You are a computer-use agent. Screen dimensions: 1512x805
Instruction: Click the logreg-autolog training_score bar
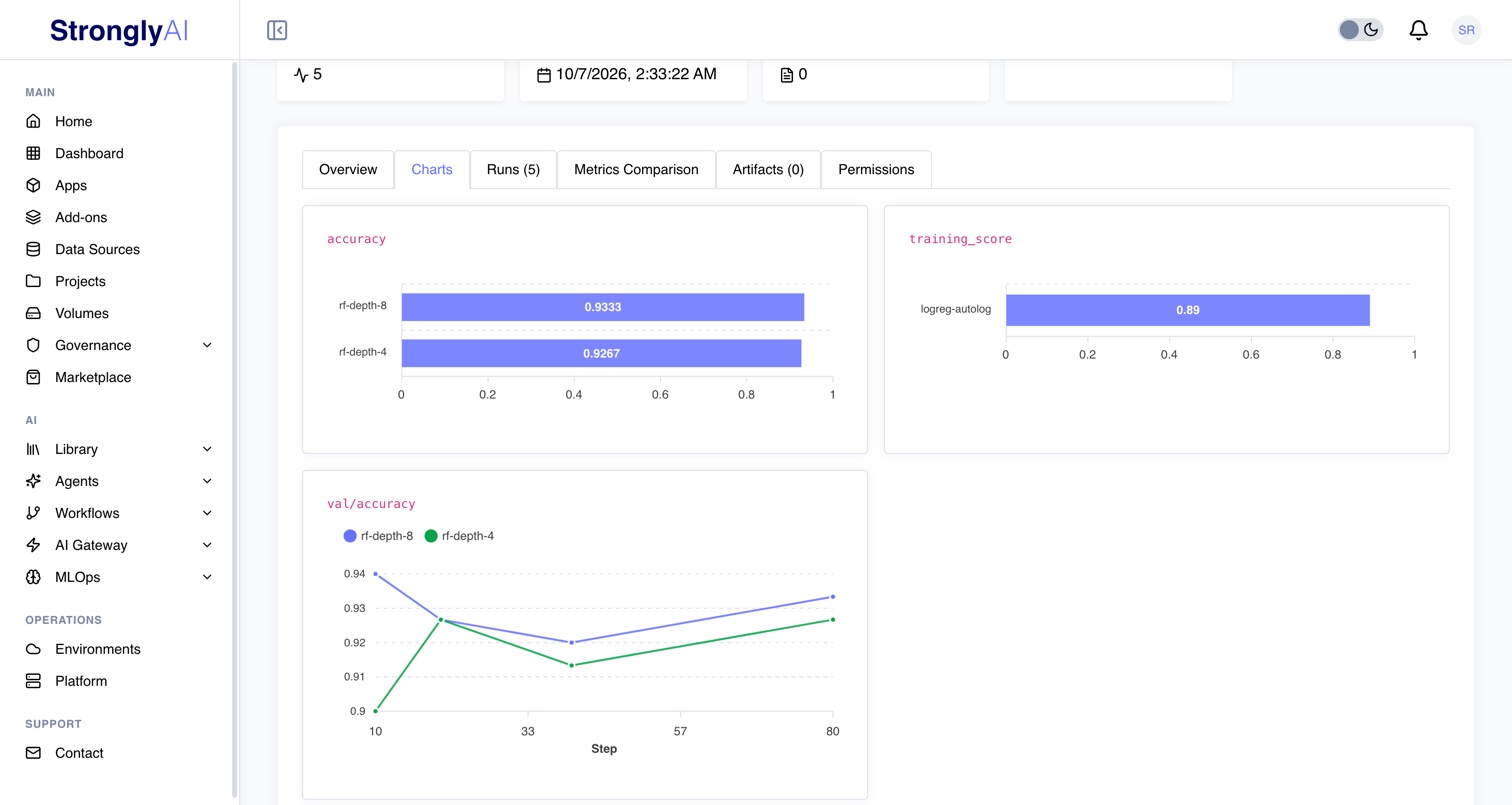1188,310
